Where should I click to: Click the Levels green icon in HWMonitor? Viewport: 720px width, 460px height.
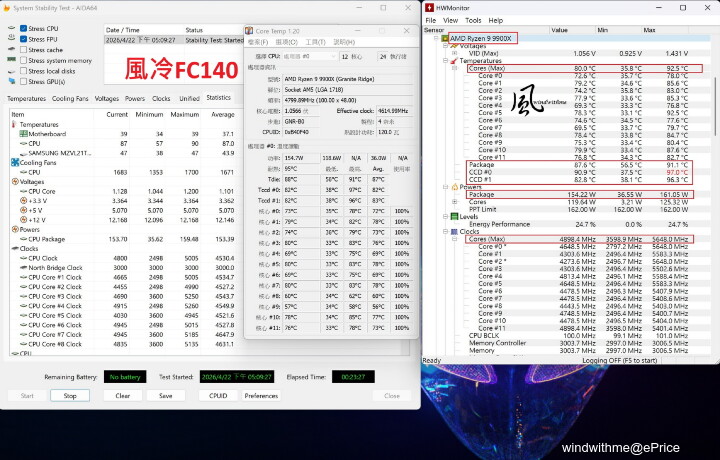click(455, 217)
